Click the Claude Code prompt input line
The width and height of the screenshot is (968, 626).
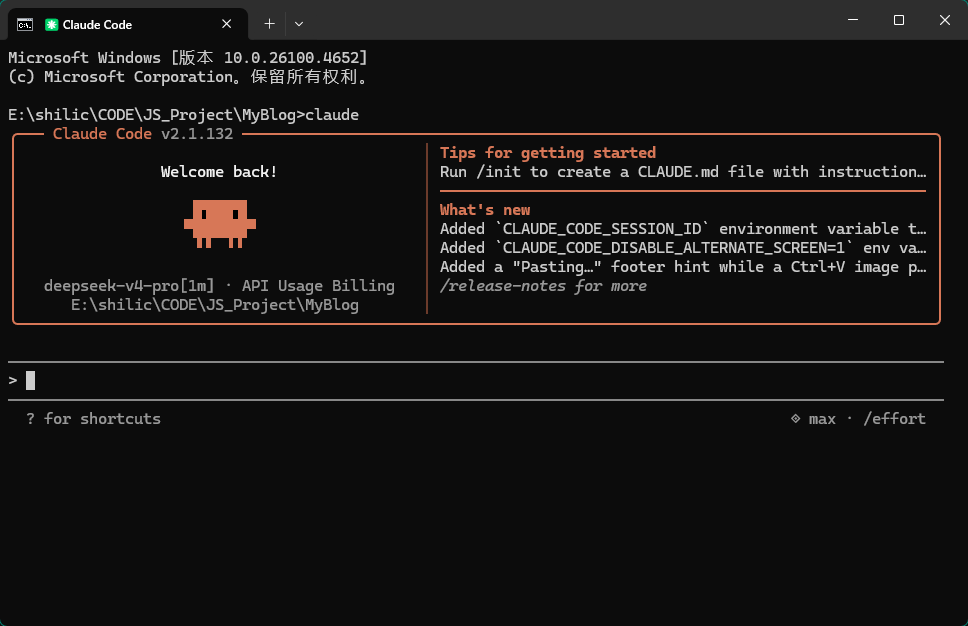click(475, 380)
